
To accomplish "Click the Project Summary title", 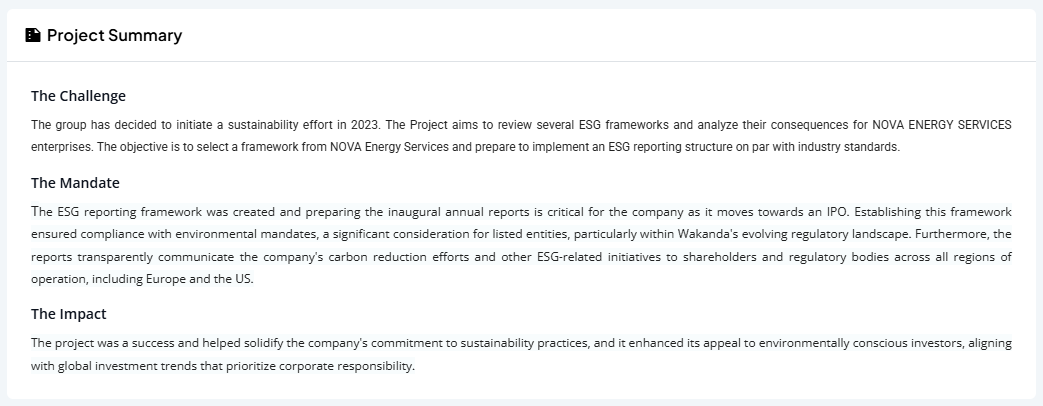I will pyautogui.click(x=114, y=35).
